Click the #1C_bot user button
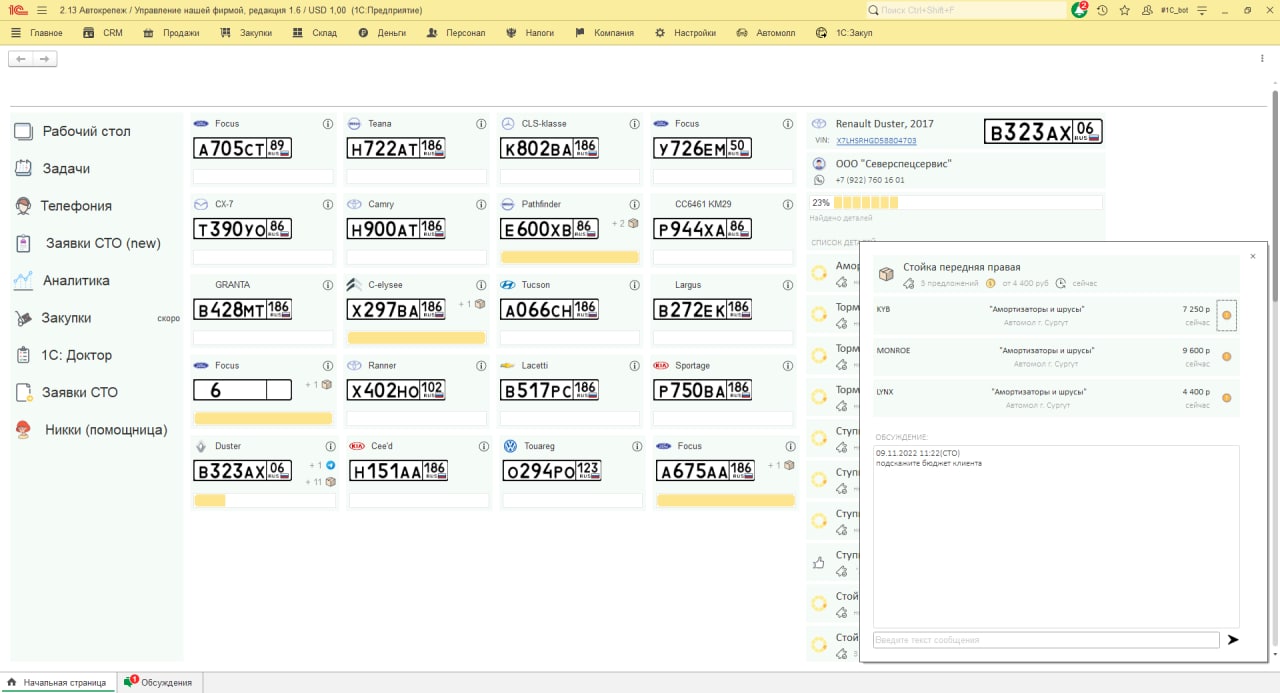The image size is (1280, 693). 1174,10
